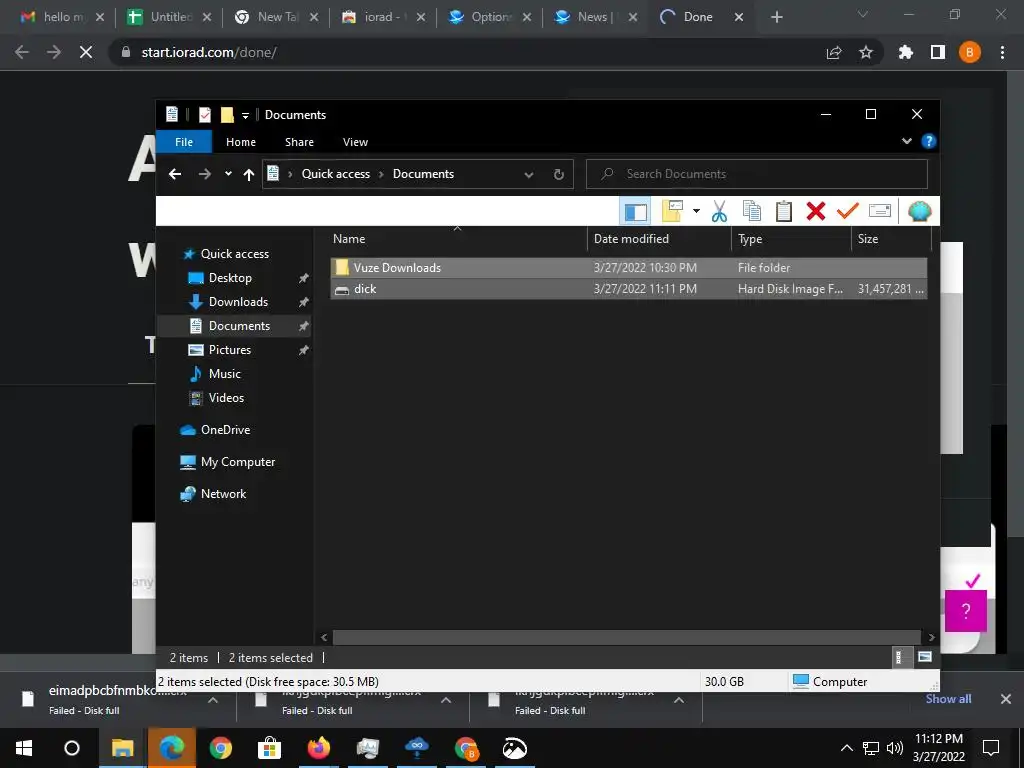Select the Vuze Downloads folder
The image size is (1024, 768).
coord(628,268)
